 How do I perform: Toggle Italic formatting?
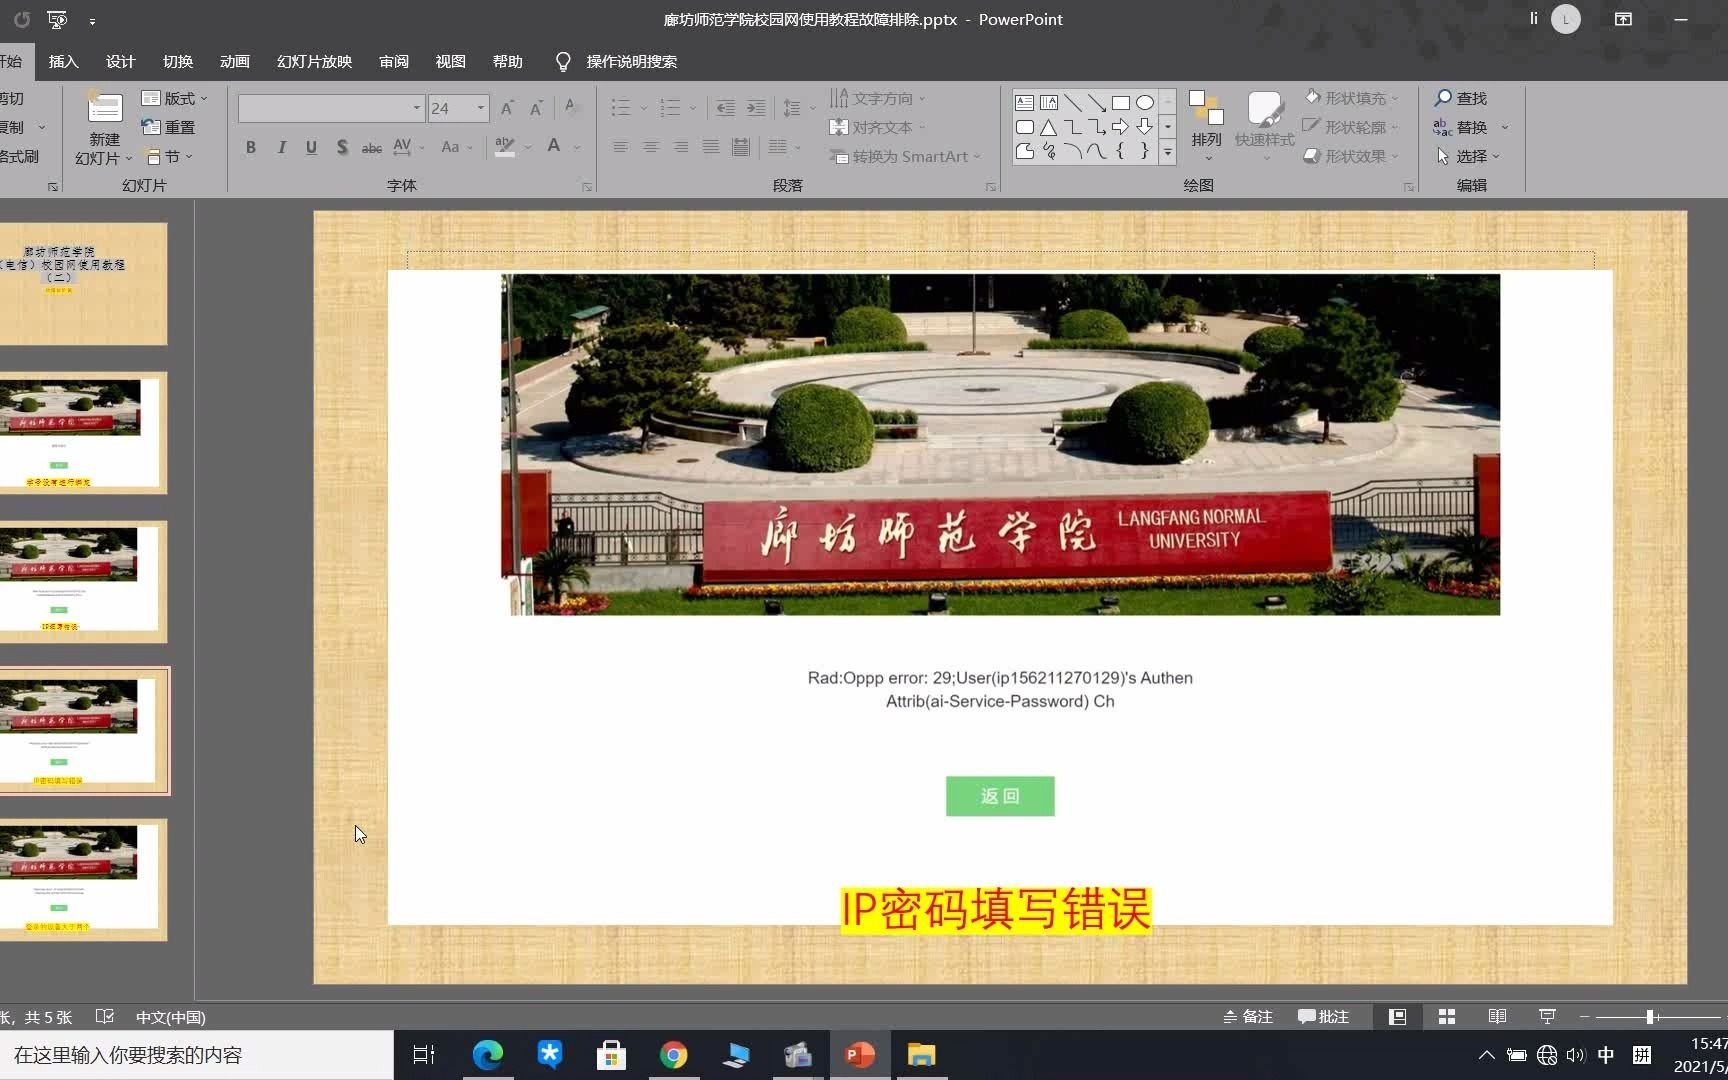[282, 147]
